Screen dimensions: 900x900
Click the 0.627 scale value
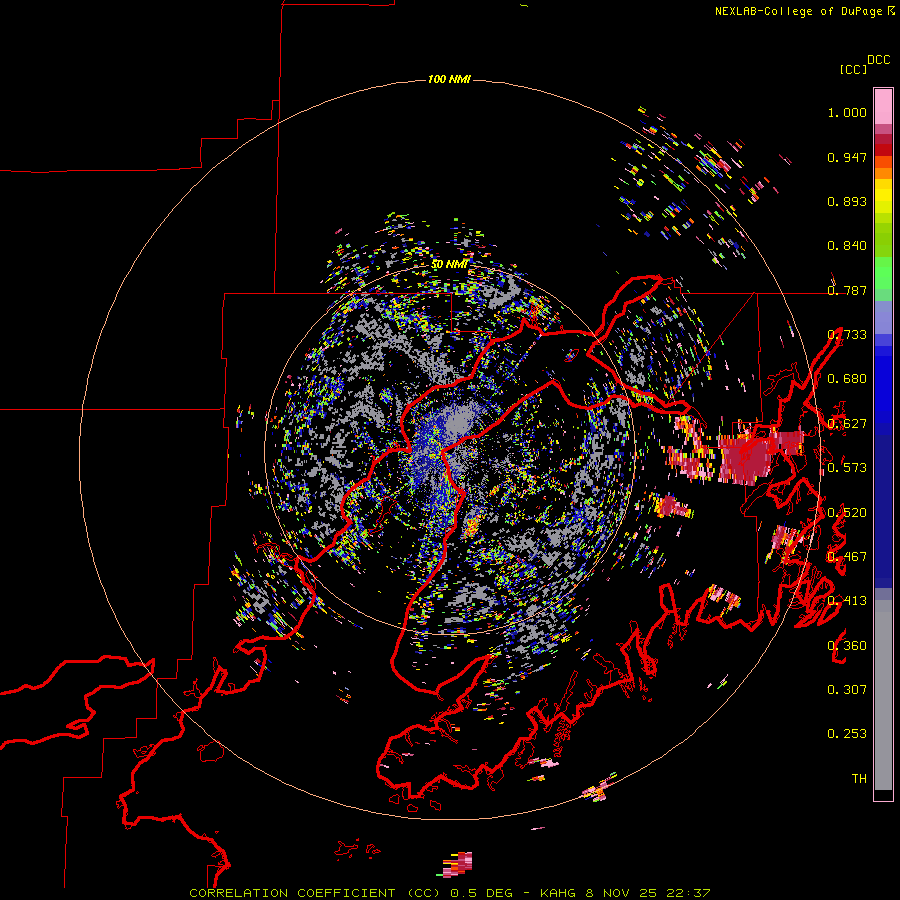point(847,424)
